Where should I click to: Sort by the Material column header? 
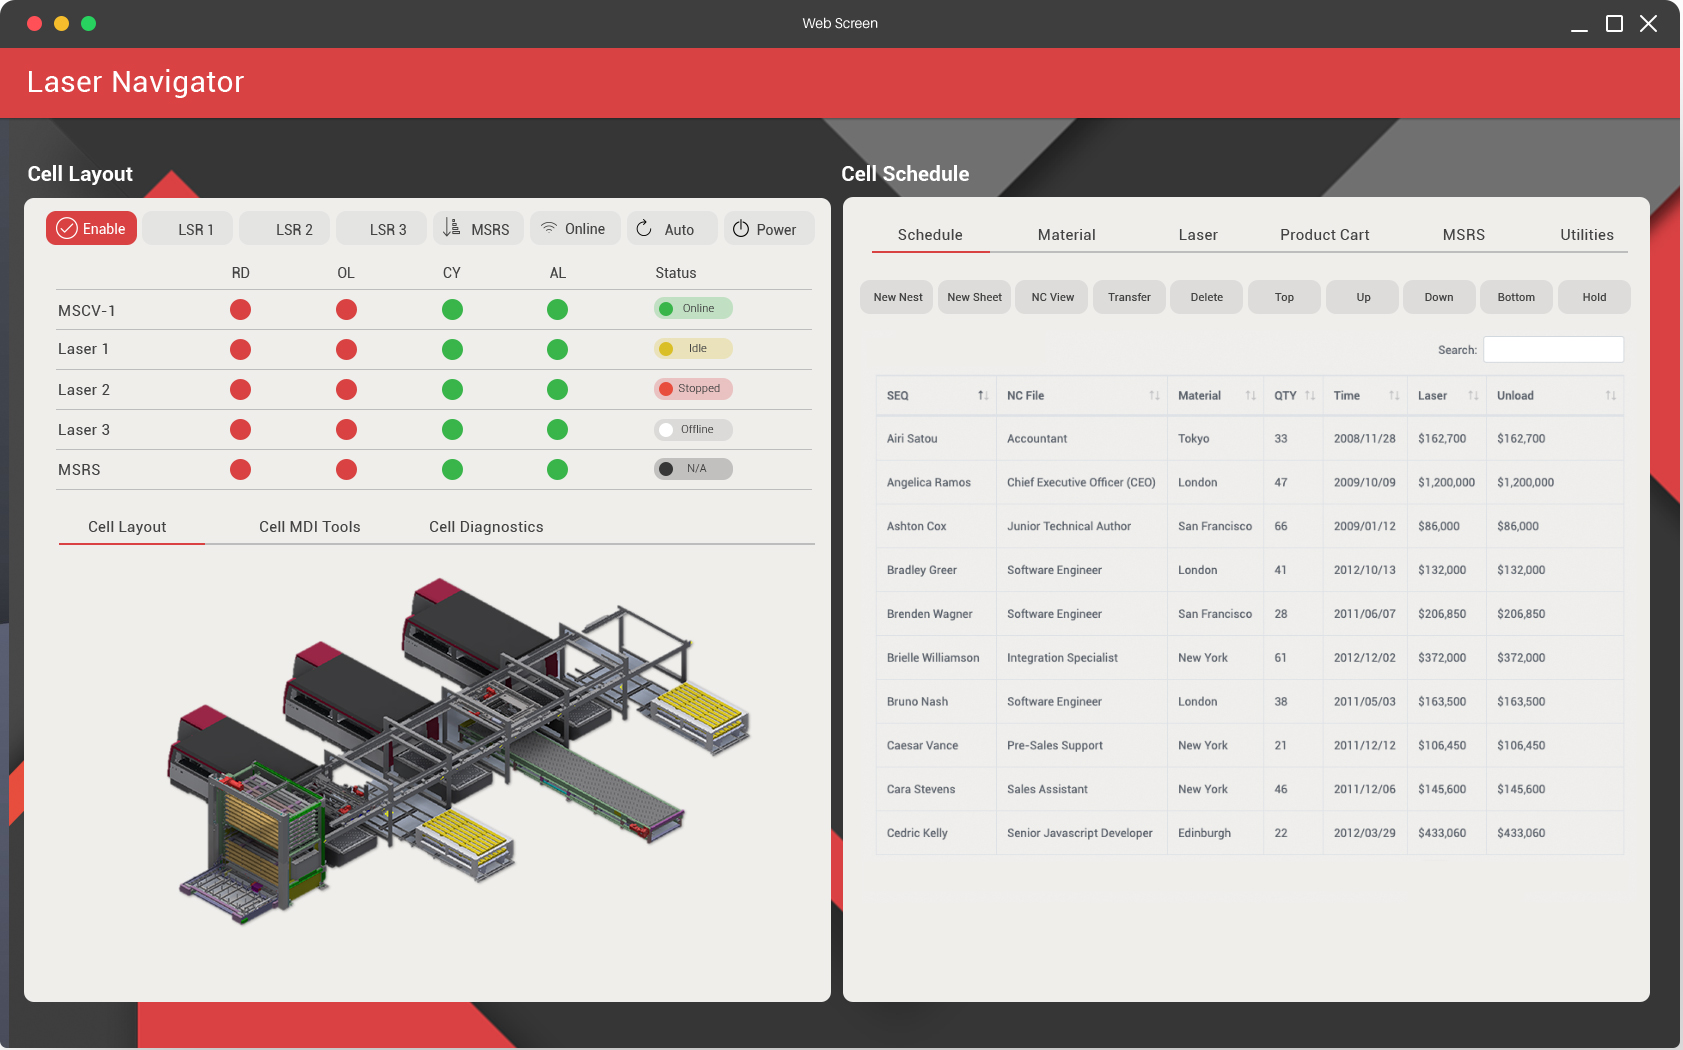point(1215,396)
